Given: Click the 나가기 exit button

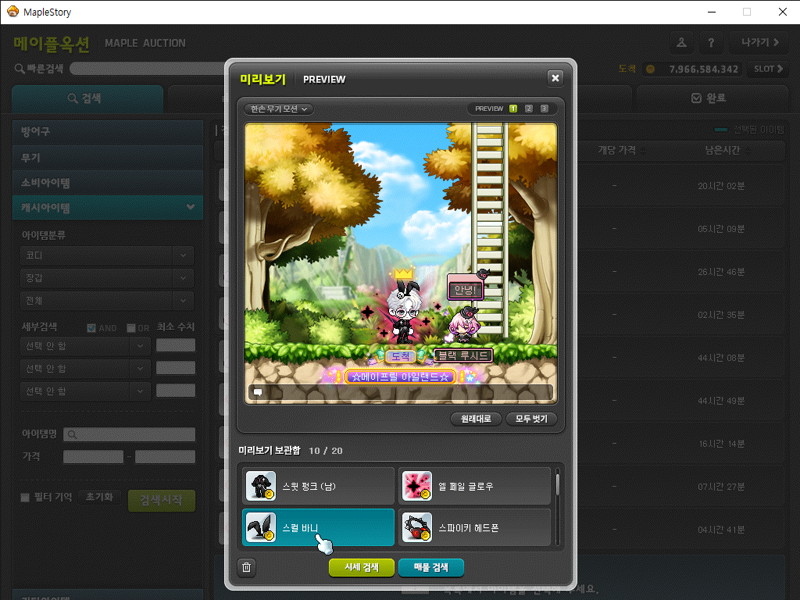Looking at the screenshot, I should [760, 42].
